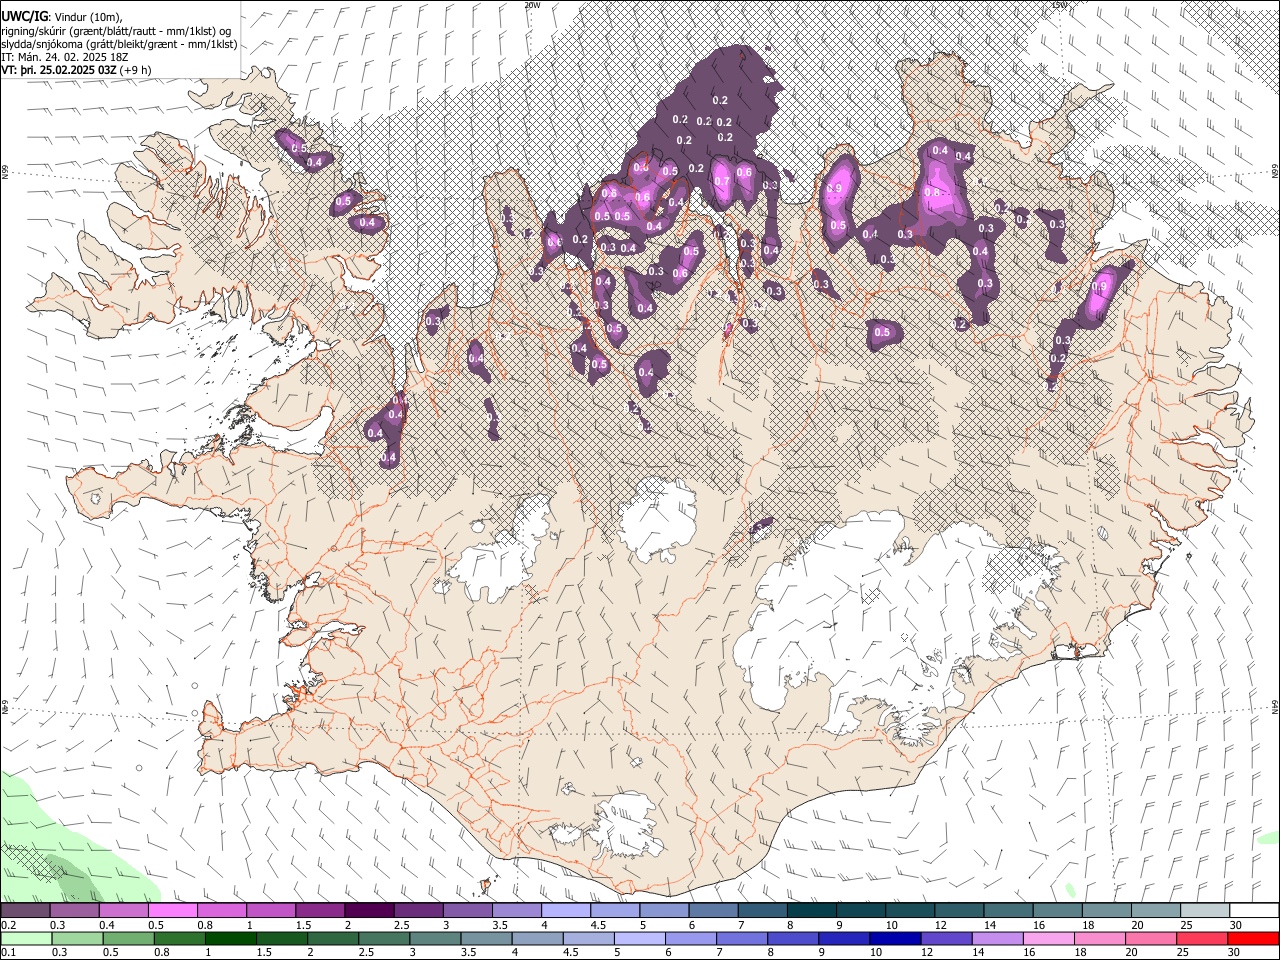Viewport: 1280px width, 960px height.
Task: Select the green 0.8–1 rain legend swatch
Action: [181, 938]
